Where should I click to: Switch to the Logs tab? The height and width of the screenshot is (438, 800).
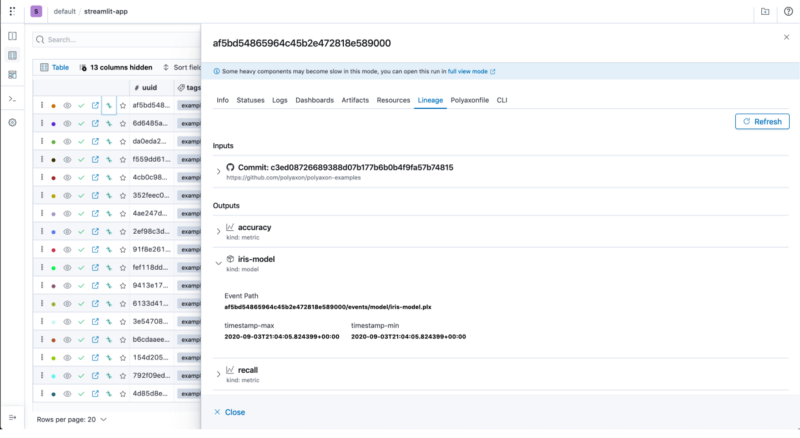(x=280, y=100)
